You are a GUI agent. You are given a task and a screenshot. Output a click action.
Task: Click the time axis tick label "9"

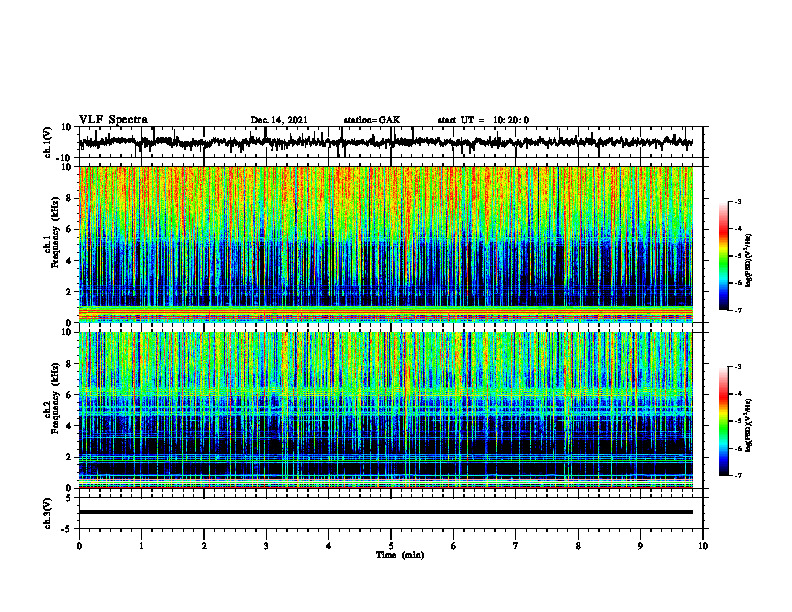(x=640, y=546)
